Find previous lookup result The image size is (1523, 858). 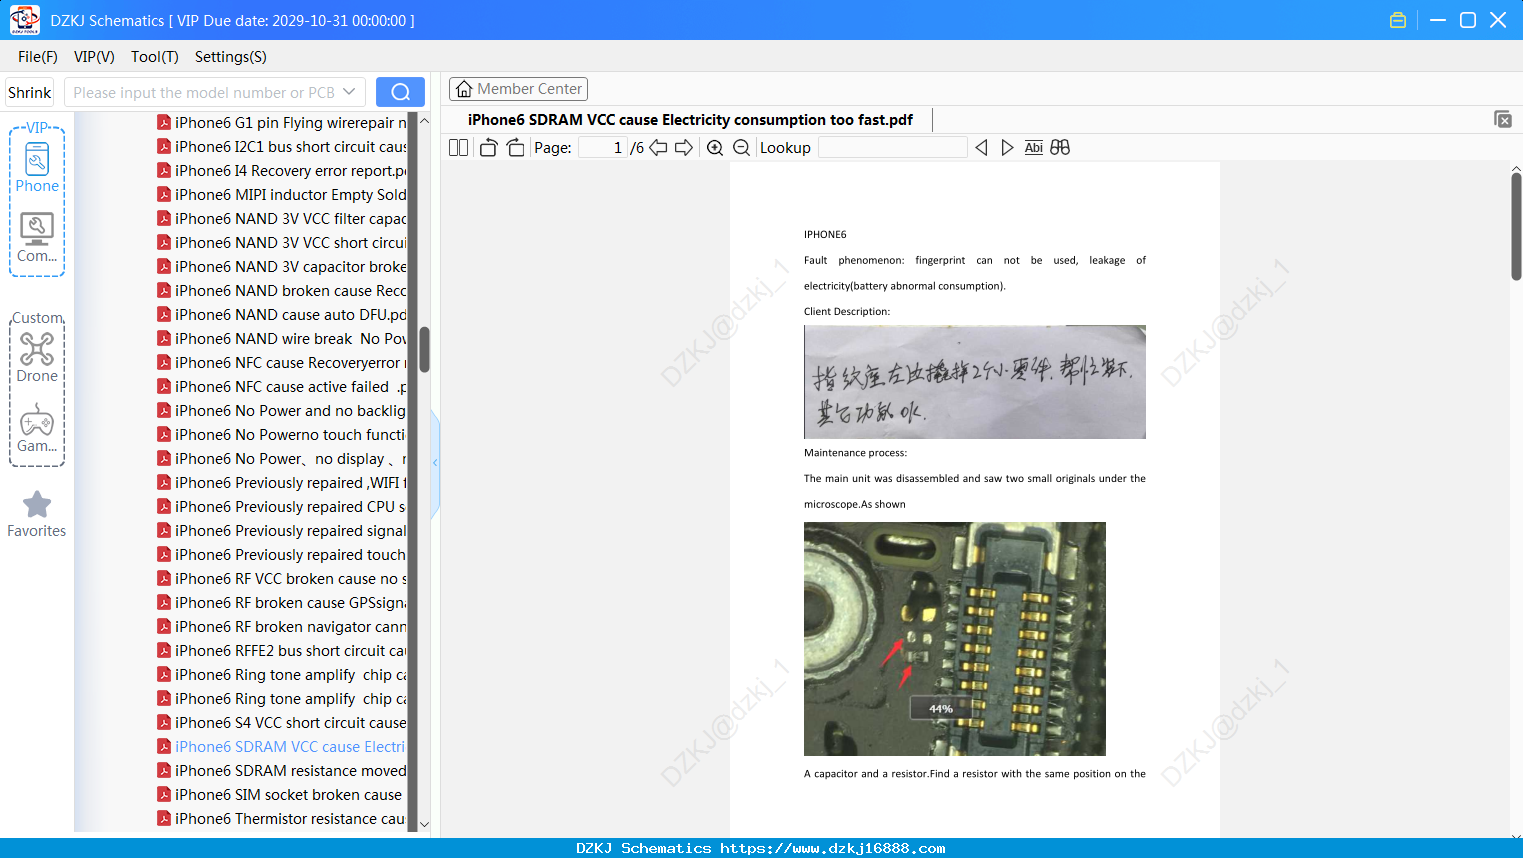point(981,148)
